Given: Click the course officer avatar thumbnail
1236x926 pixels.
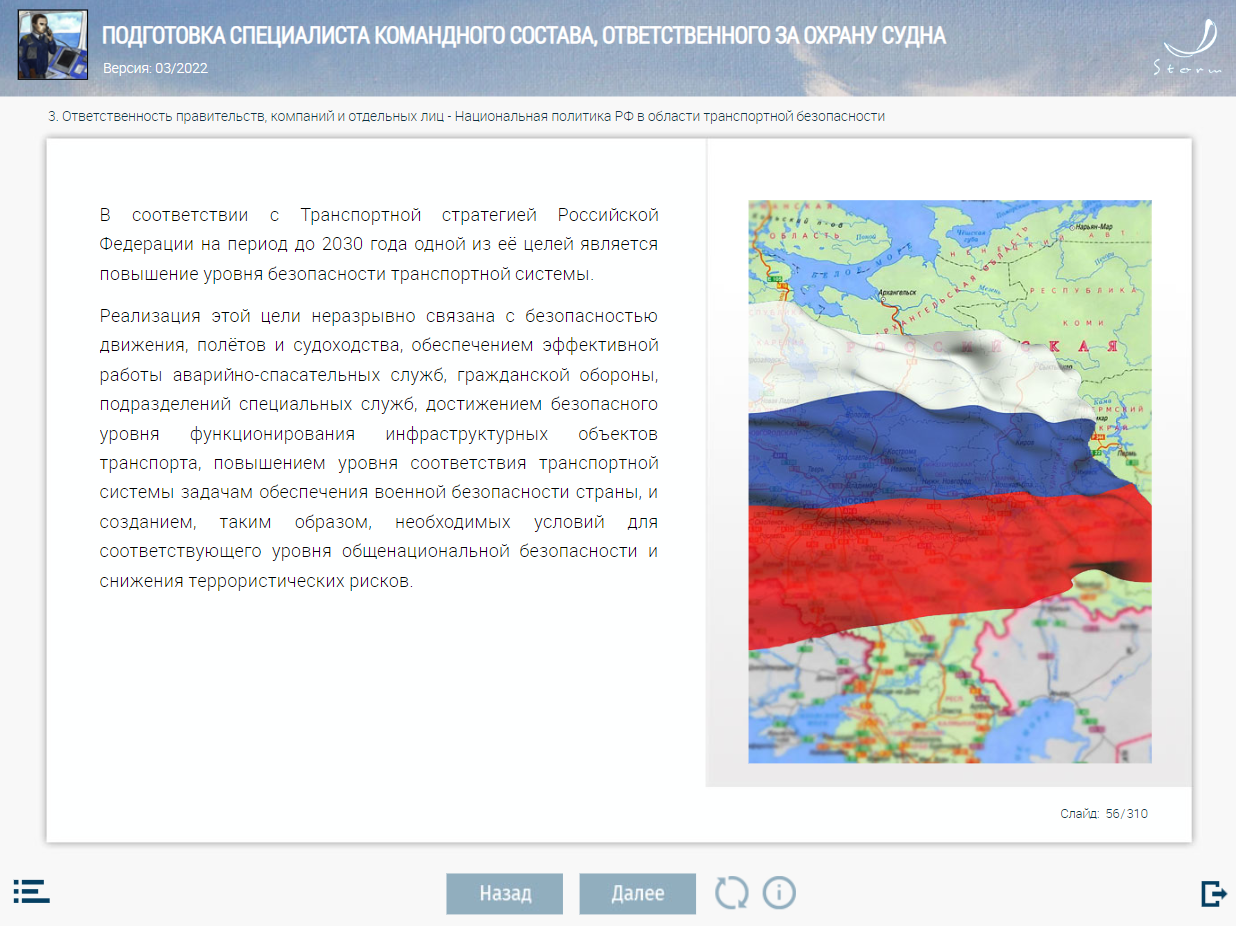Looking at the screenshot, I should (53, 45).
